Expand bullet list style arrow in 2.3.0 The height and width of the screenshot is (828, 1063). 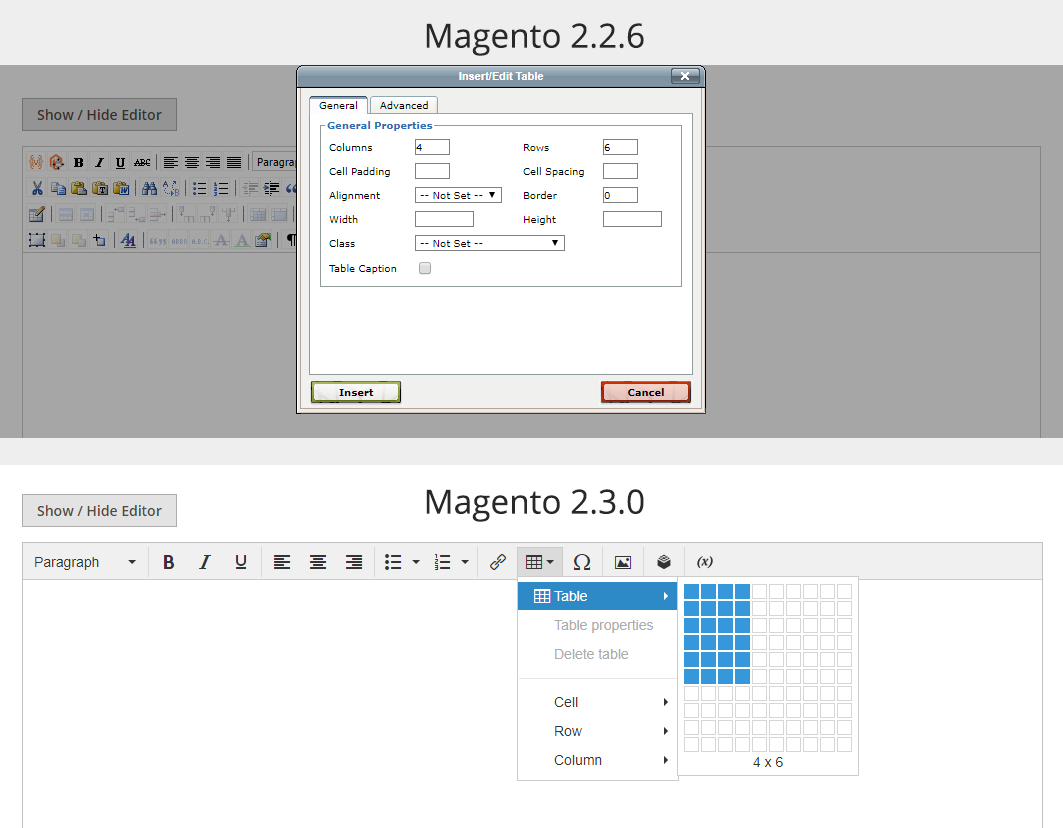pyautogui.click(x=416, y=561)
